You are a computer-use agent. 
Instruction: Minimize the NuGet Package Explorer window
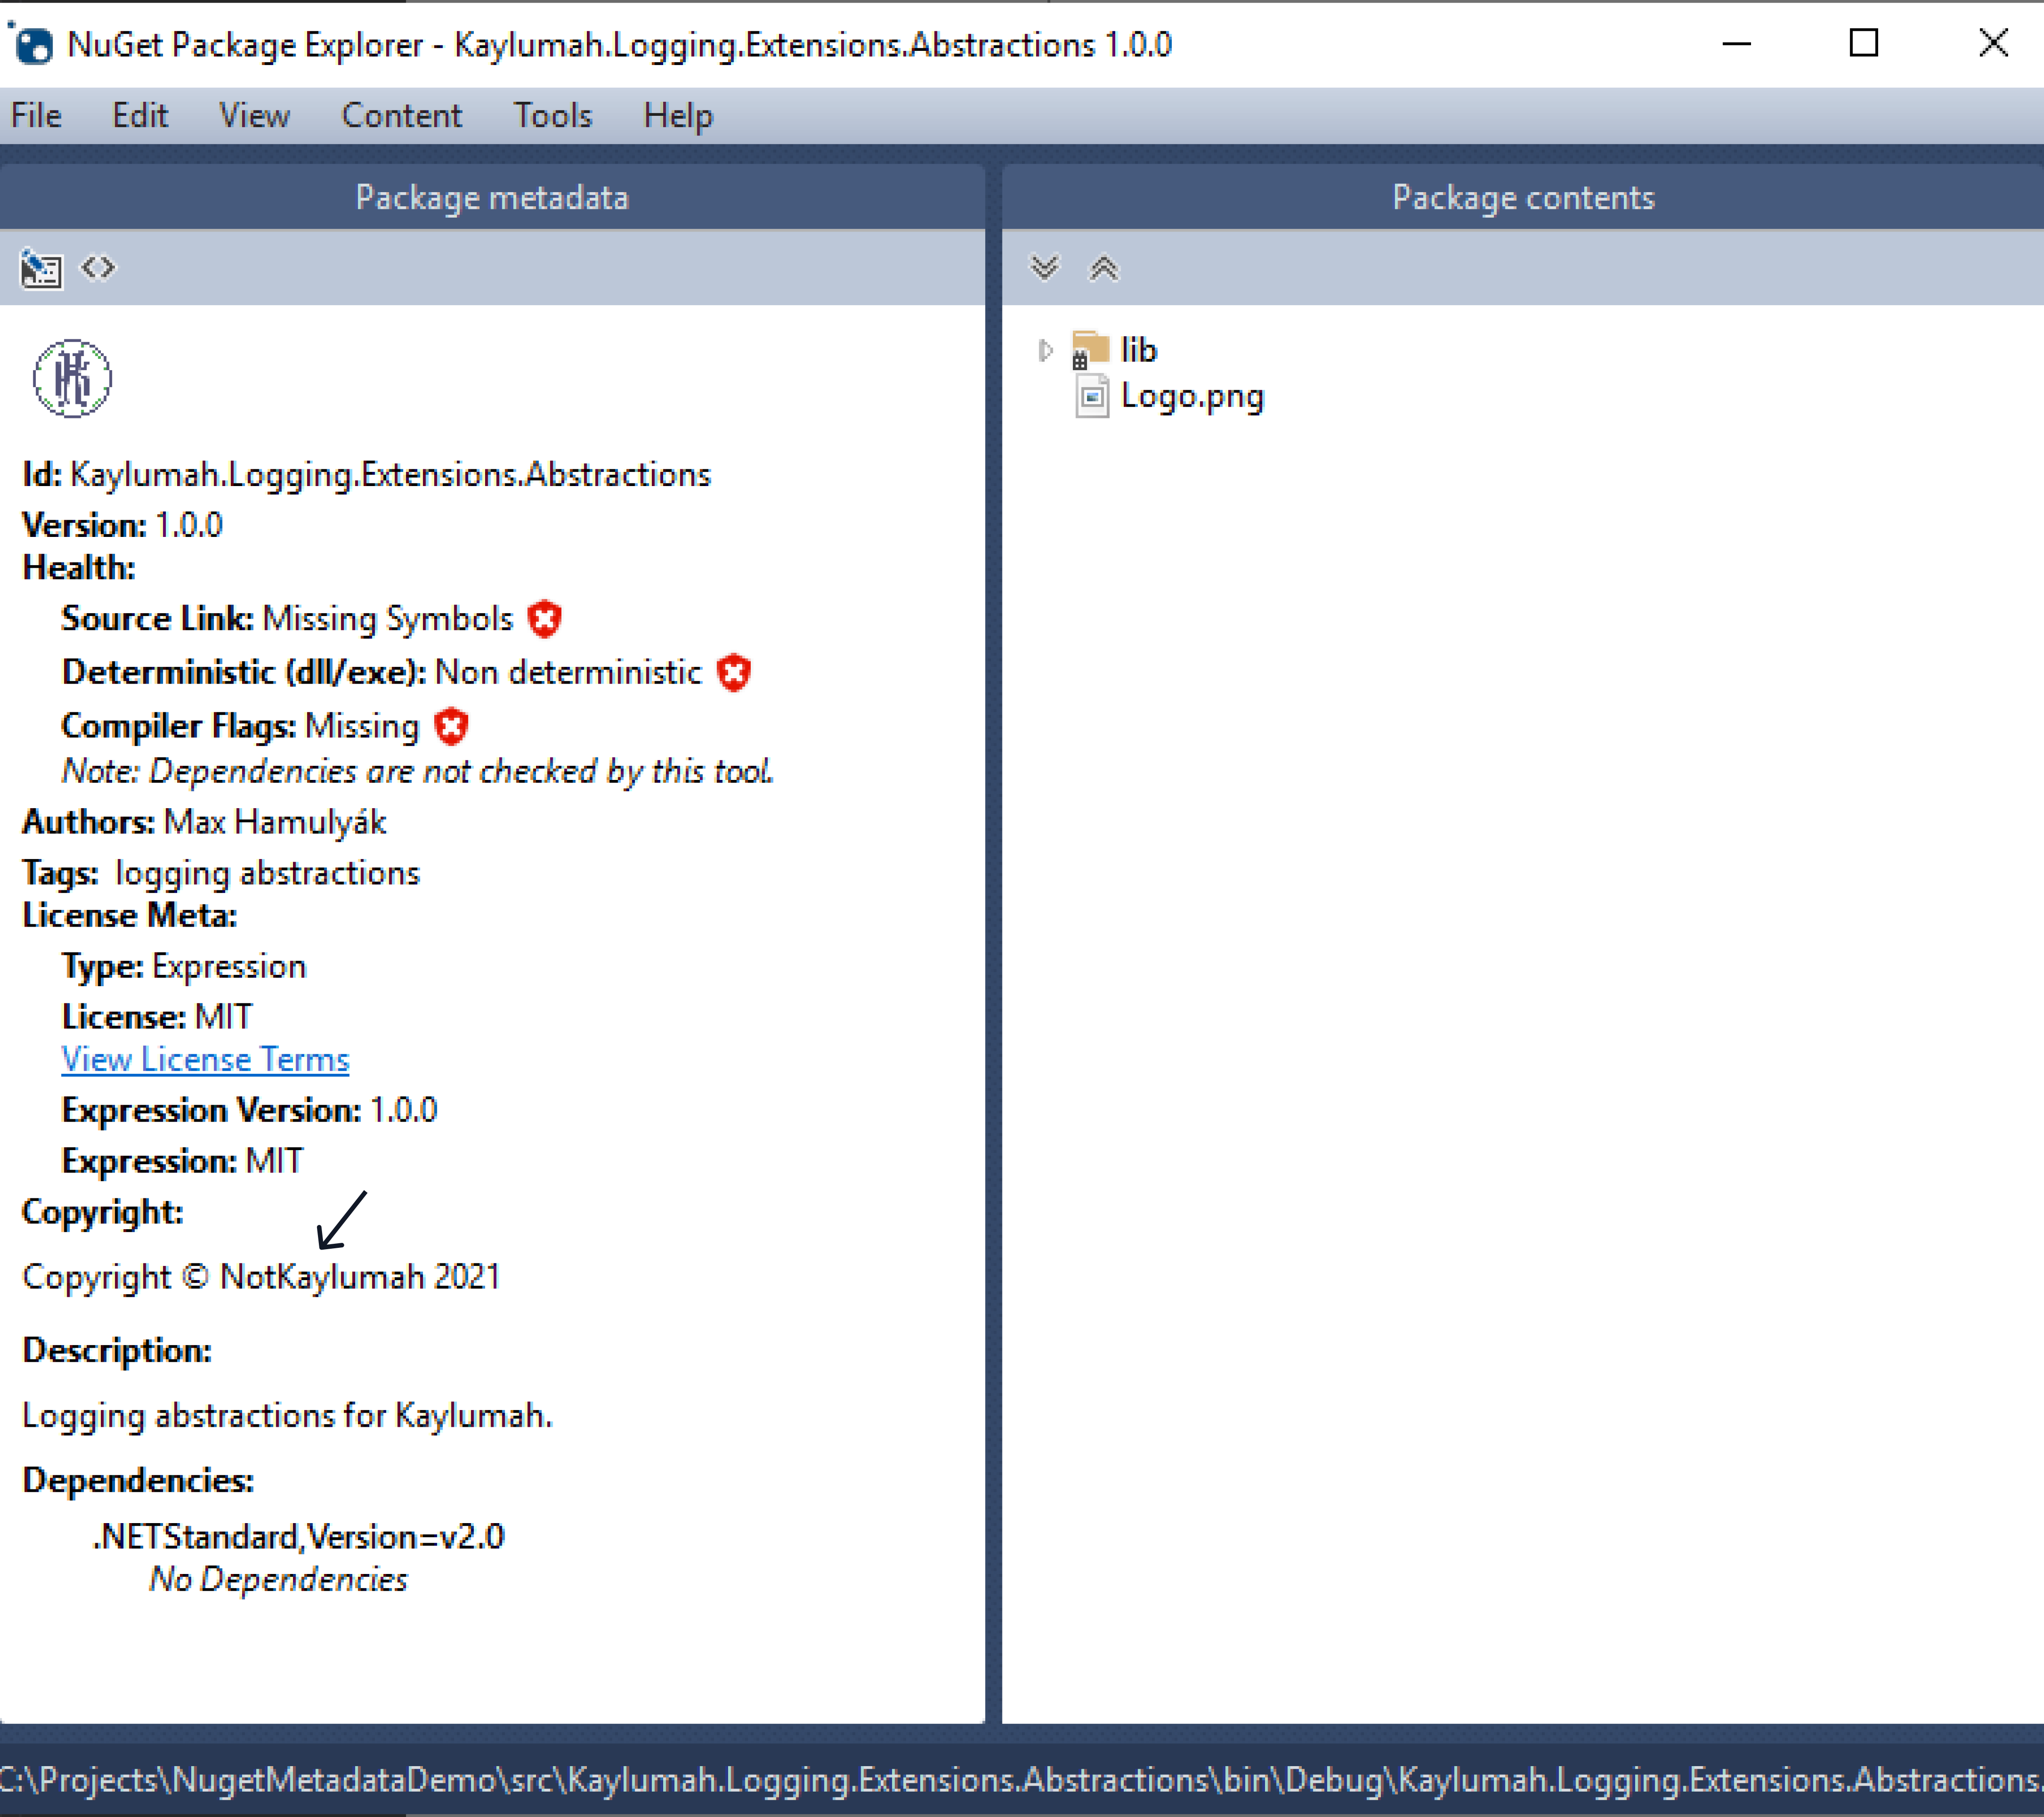(1737, 44)
